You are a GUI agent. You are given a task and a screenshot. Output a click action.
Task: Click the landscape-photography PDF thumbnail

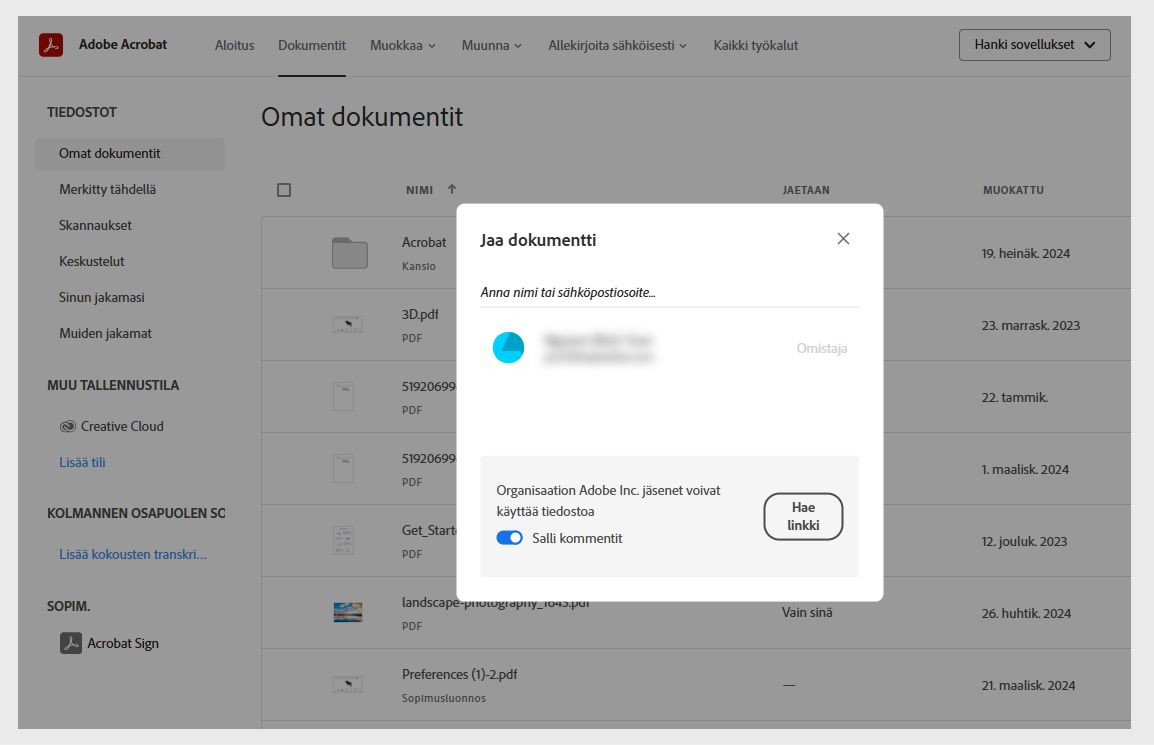(x=348, y=612)
